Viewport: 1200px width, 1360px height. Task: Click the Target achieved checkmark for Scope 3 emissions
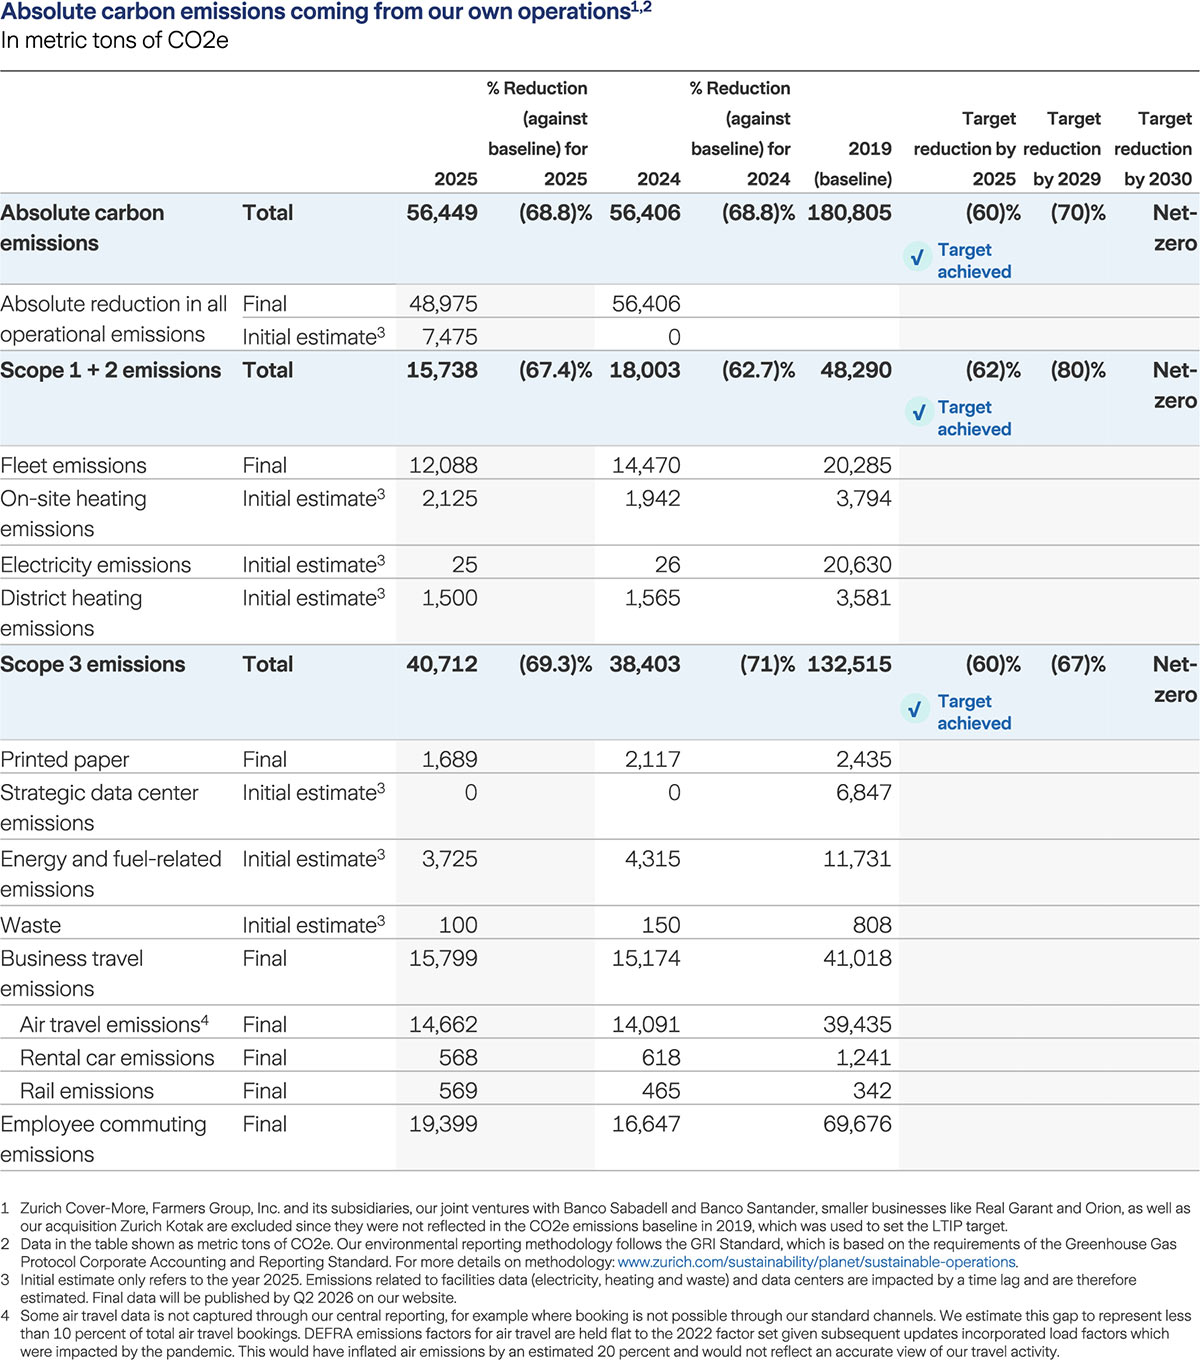pyautogui.click(x=915, y=709)
